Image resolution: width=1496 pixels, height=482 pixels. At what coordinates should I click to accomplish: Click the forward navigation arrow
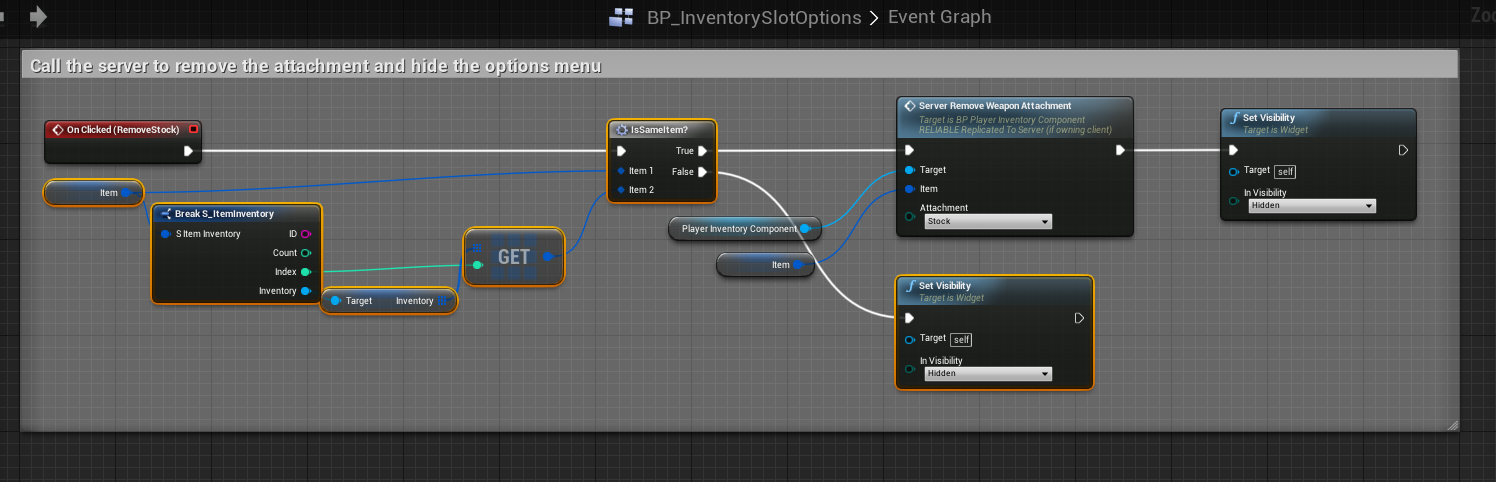click(39, 16)
